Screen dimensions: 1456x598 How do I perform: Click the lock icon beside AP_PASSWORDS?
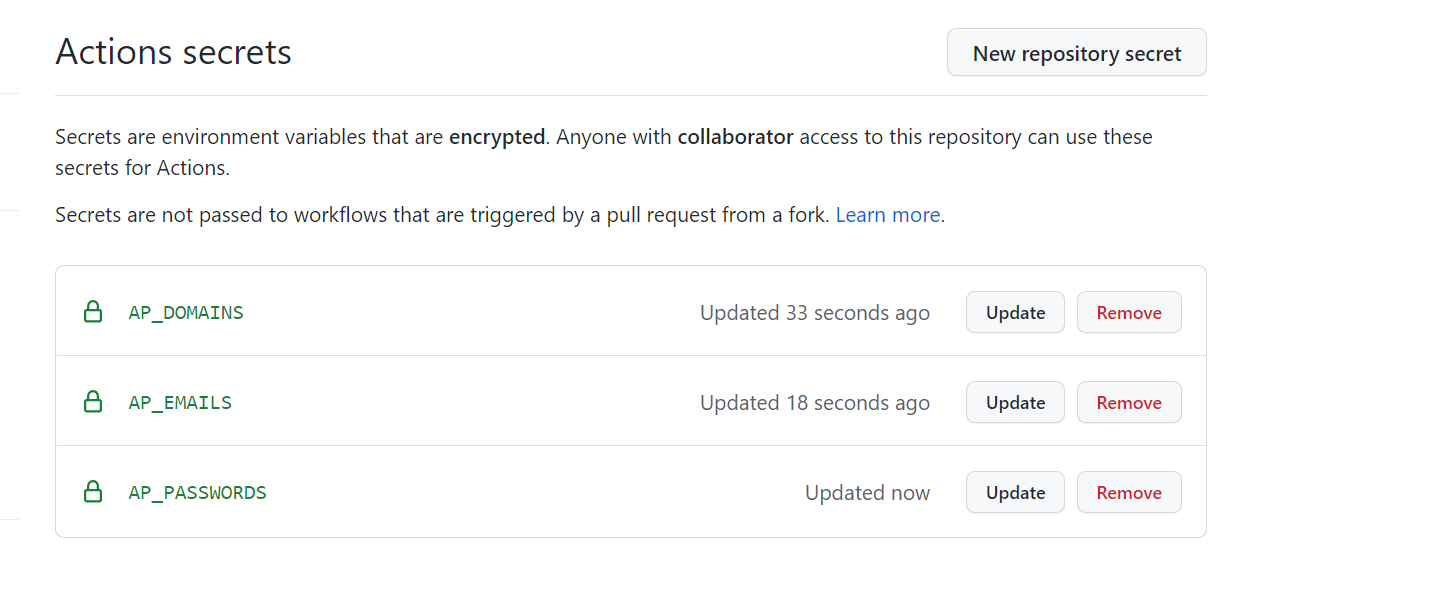(x=93, y=492)
